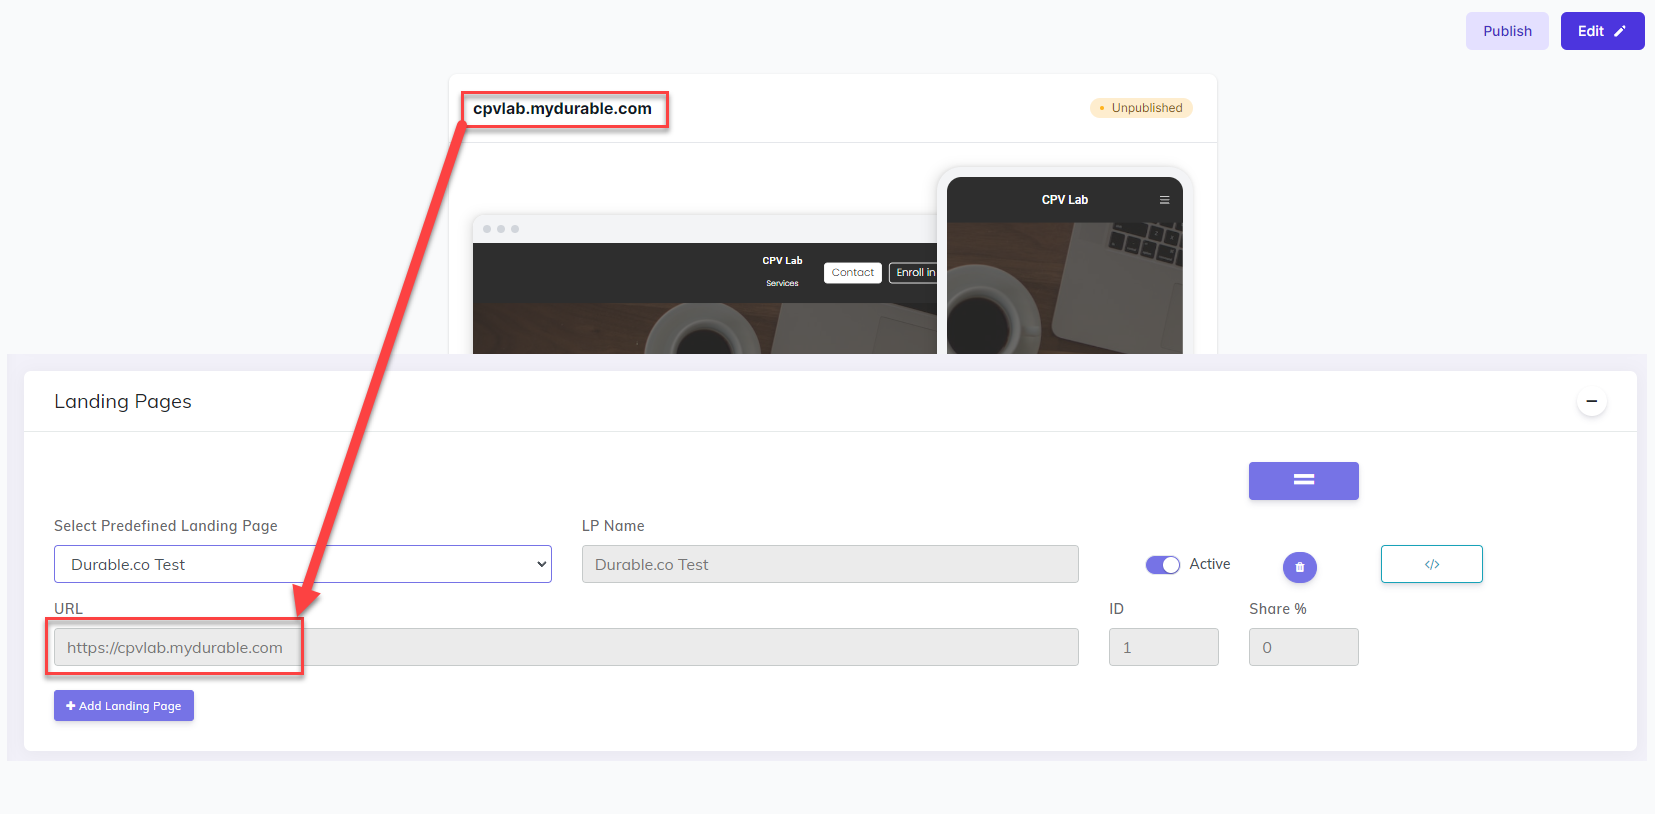Click the ID field
This screenshot has width=1655, height=814.
pyautogui.click(x=1164, y=647)
